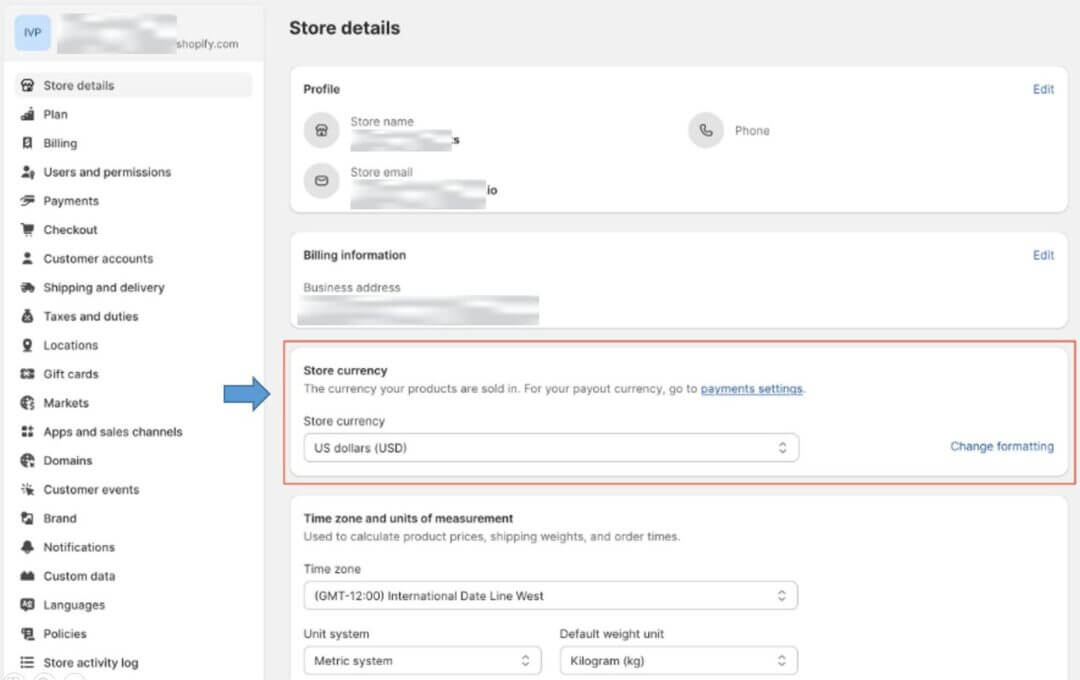Edit the Profile section
1080x680 pixels.
(1043, 89)
